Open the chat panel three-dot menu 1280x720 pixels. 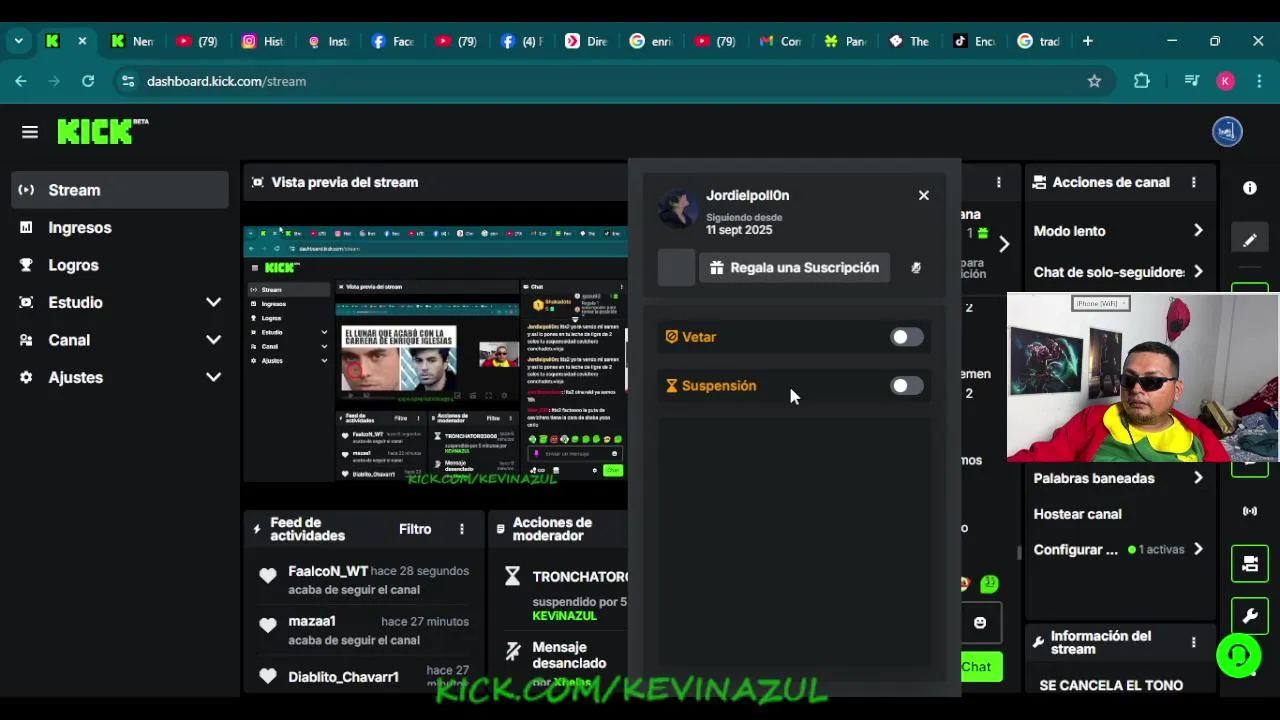(x=998, y=182)
